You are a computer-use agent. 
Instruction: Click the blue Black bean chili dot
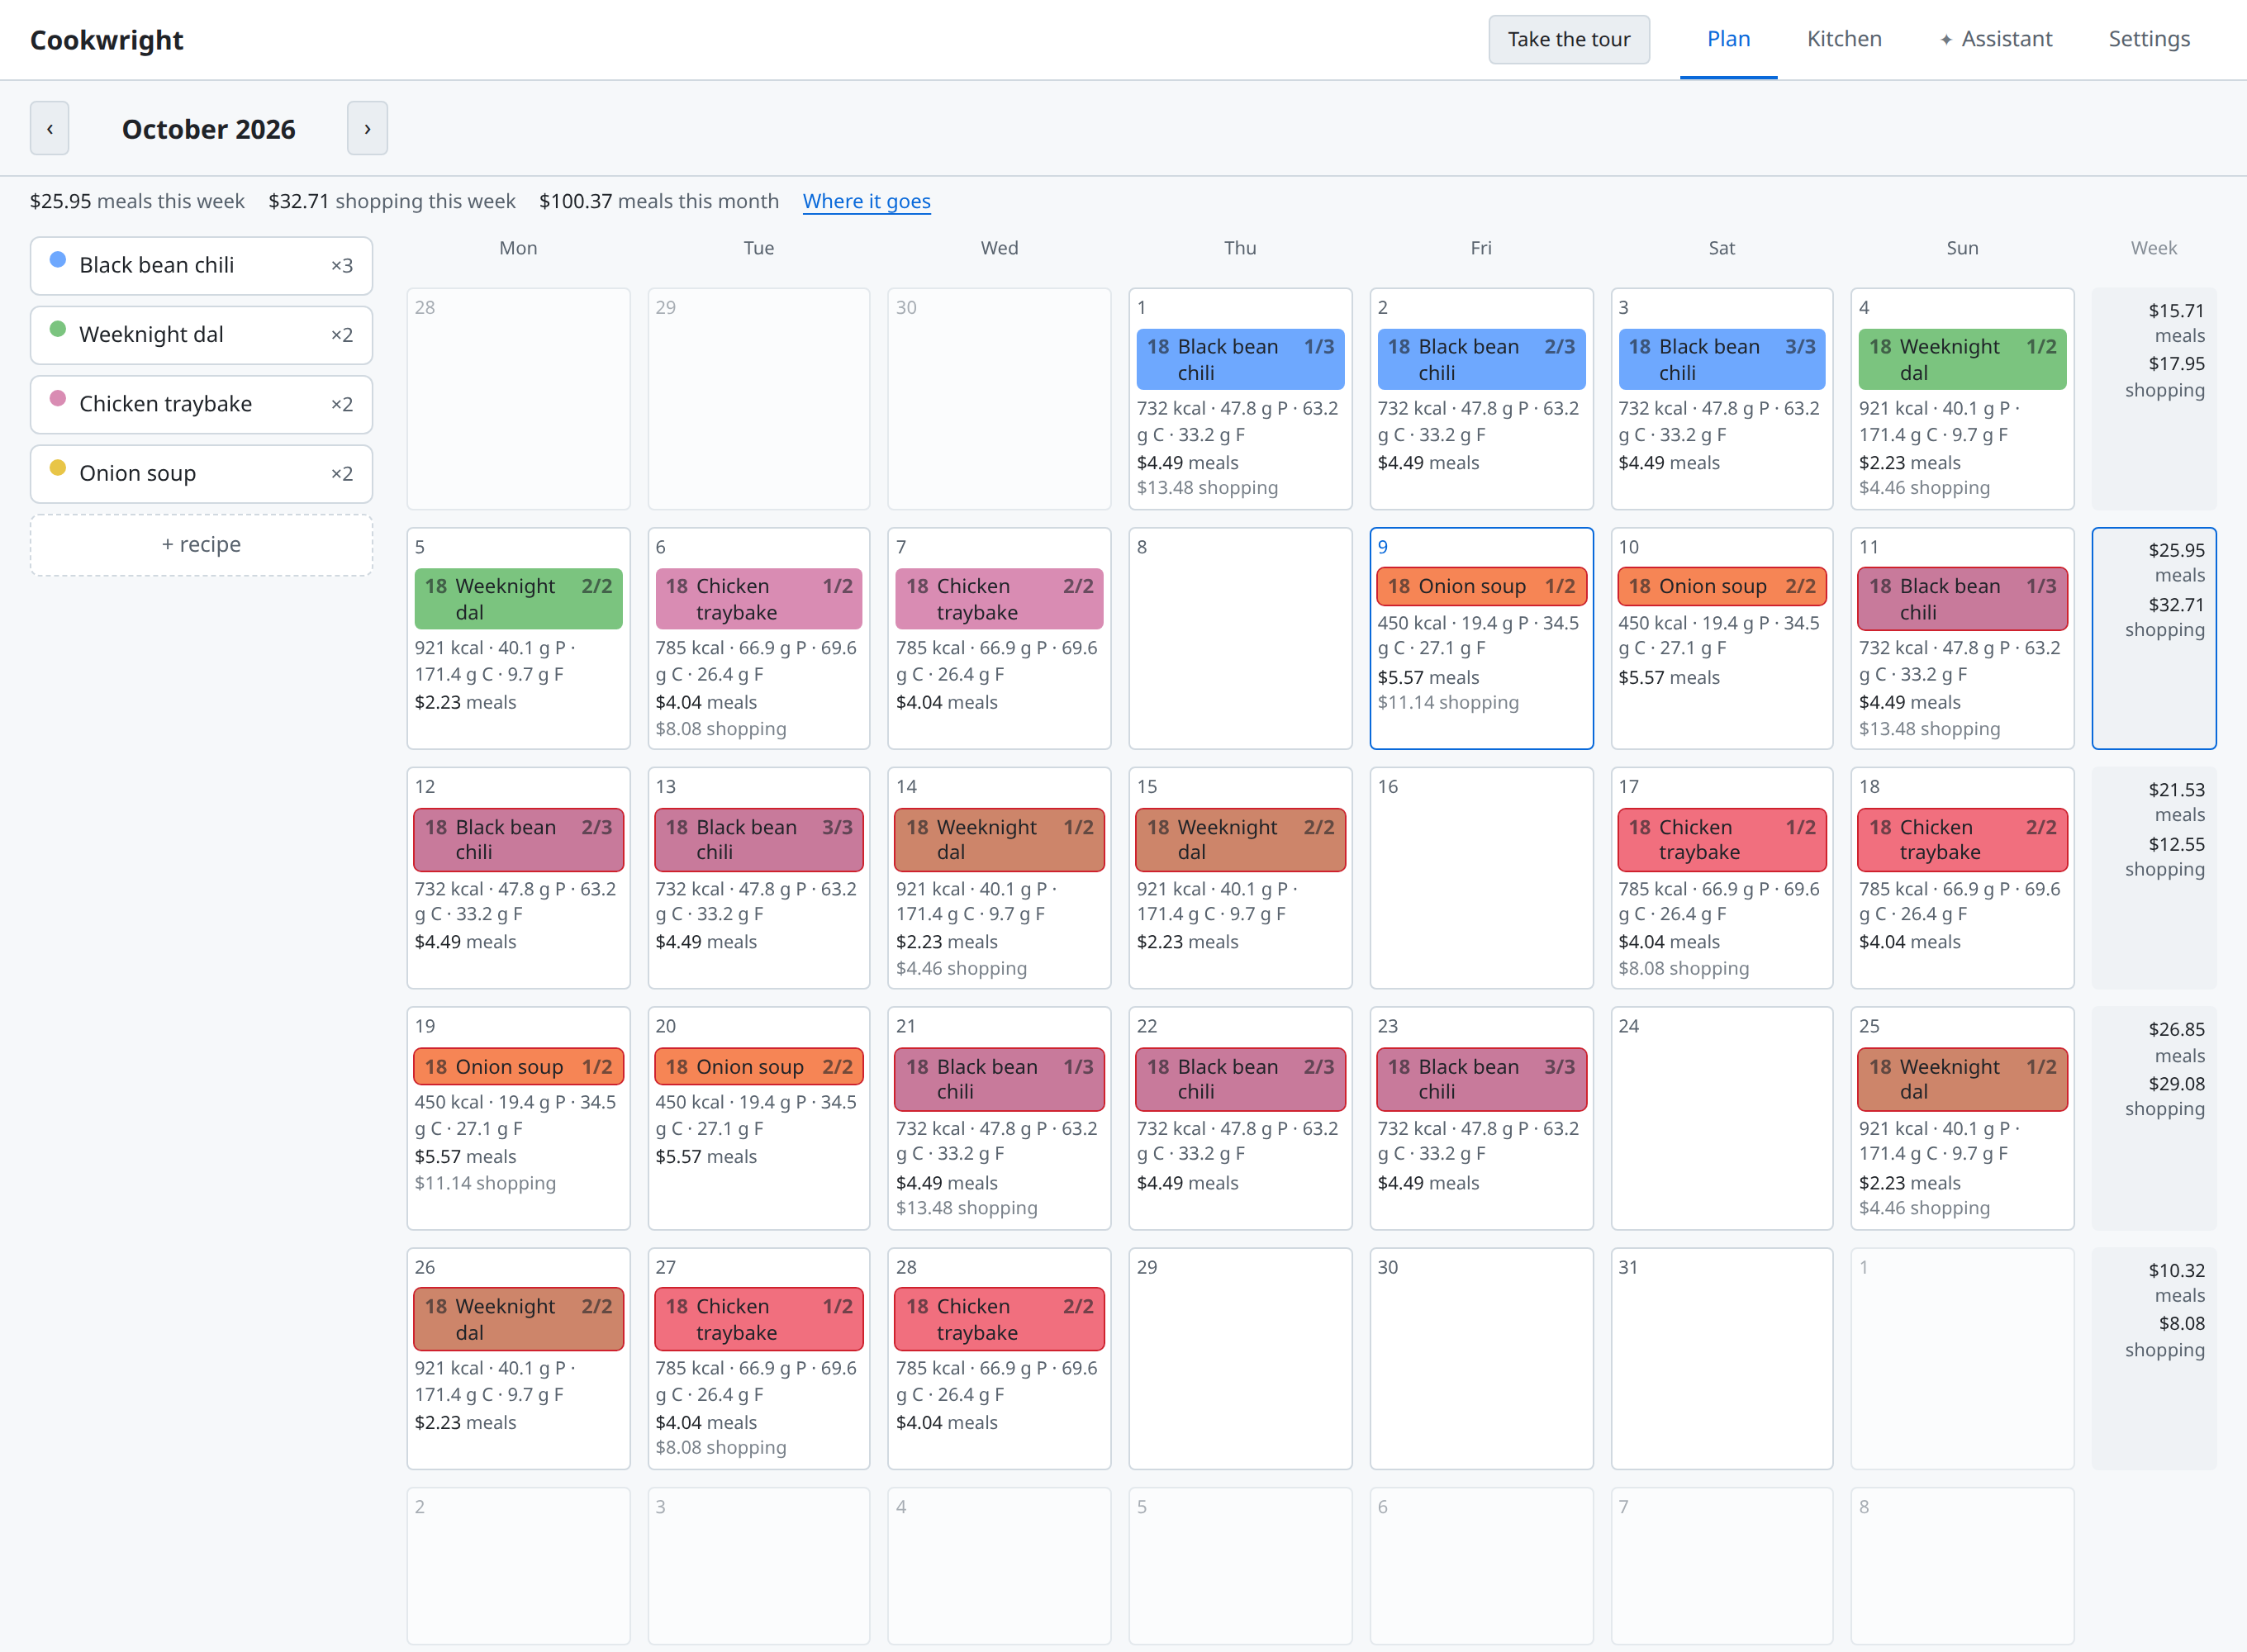[x=58, y=260]
